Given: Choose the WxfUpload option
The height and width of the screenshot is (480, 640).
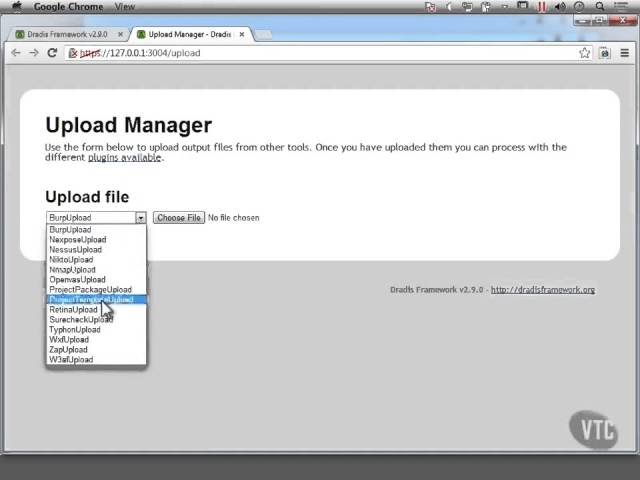Looking at the screenshot, I should 96,340.
